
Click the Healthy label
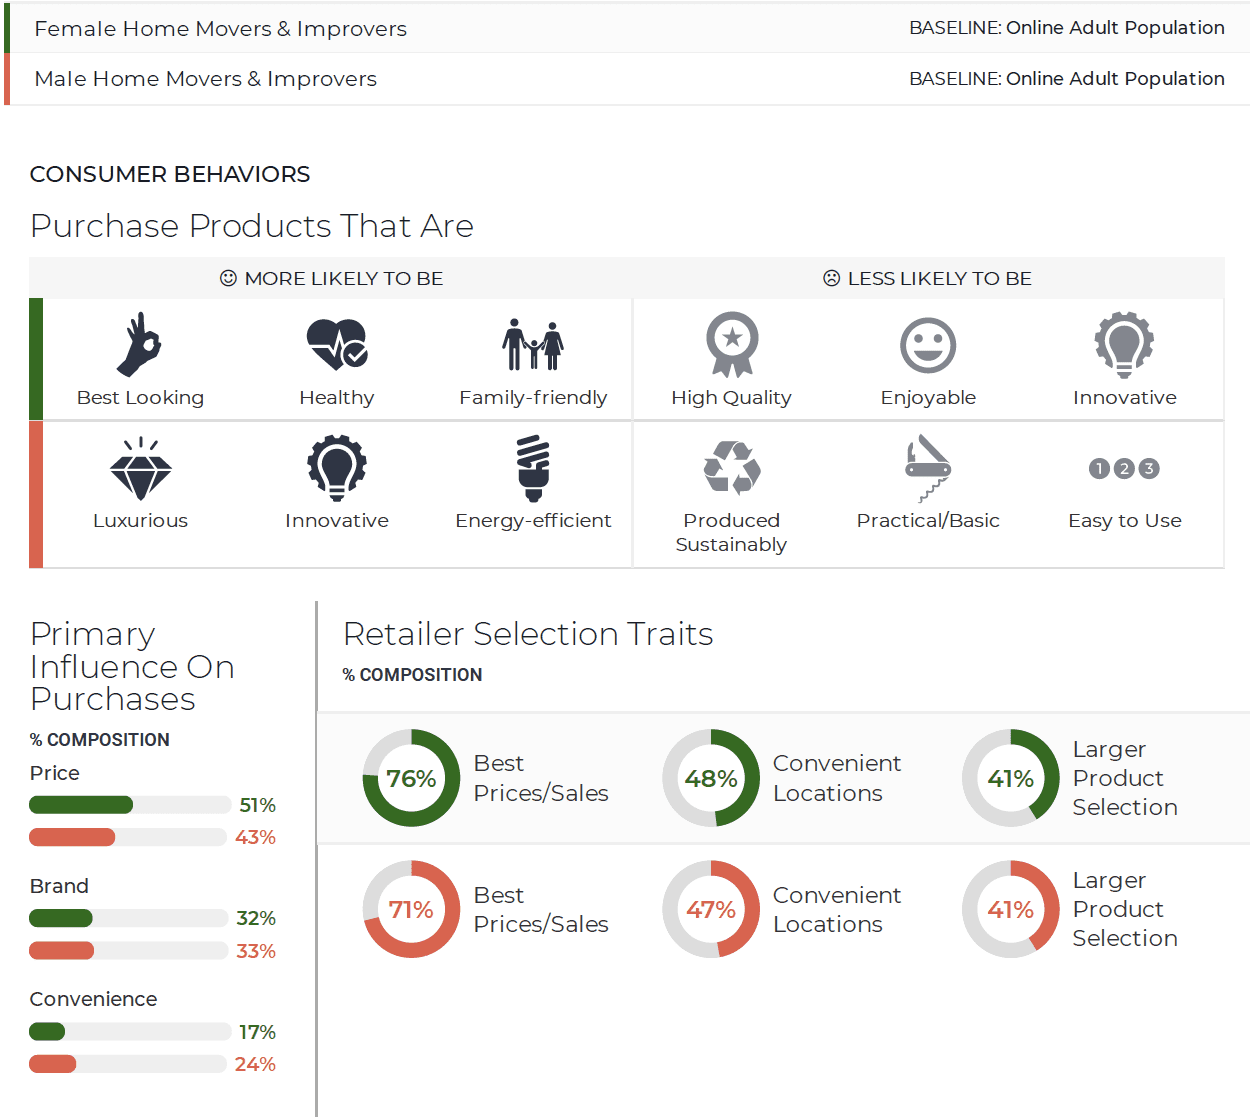point(337,398)
